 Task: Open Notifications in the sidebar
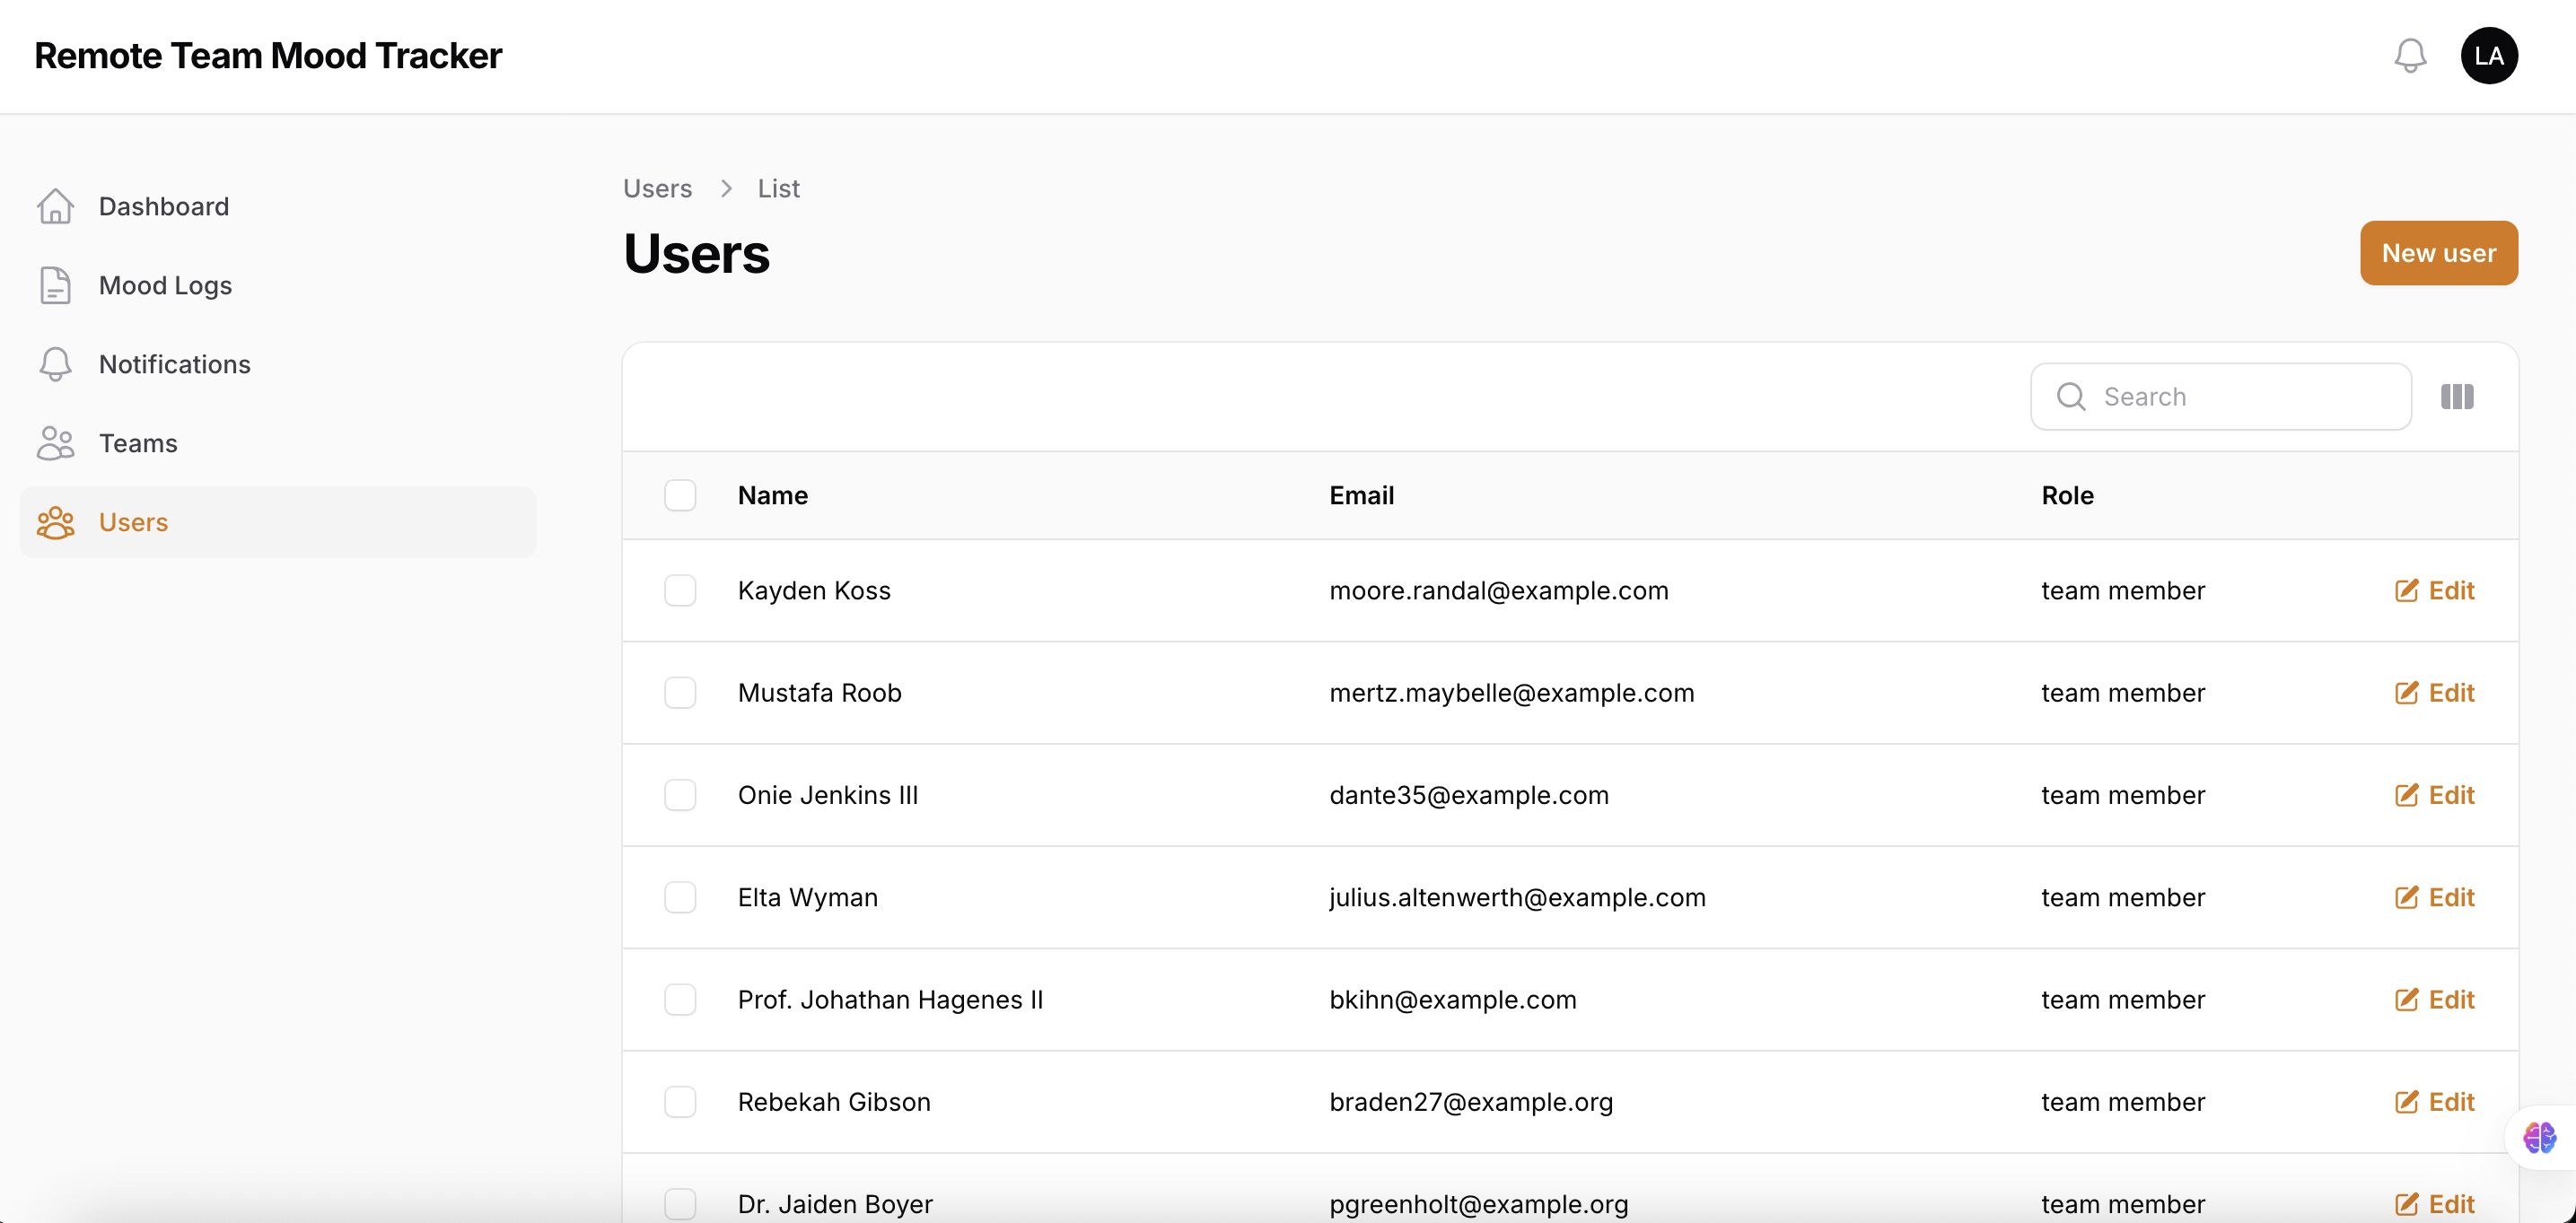tap(174, 364)
